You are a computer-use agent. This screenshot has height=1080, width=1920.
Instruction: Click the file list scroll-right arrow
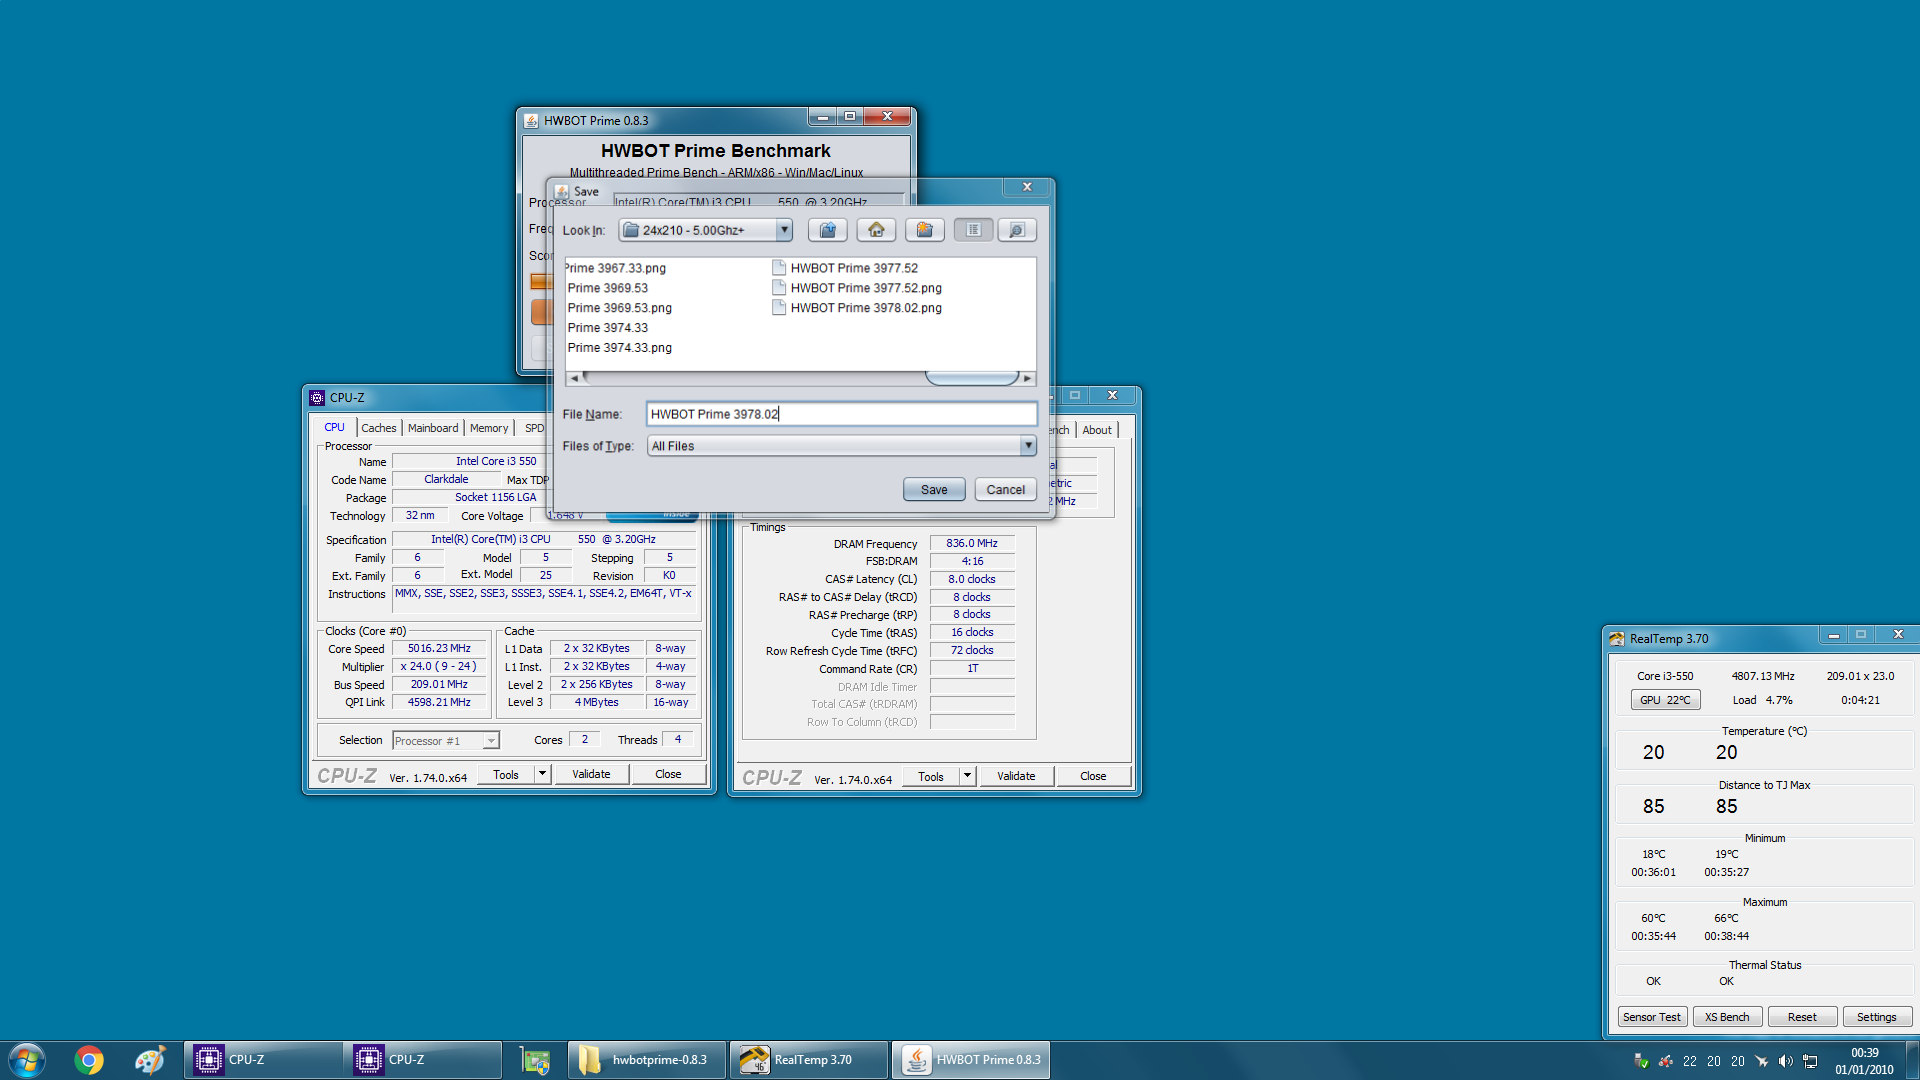(x=1027, y=378)
